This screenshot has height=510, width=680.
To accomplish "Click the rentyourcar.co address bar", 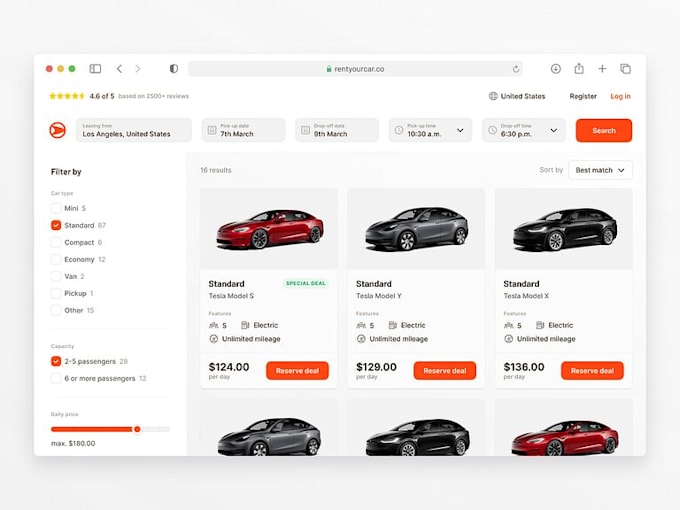I will click(355, 69).
